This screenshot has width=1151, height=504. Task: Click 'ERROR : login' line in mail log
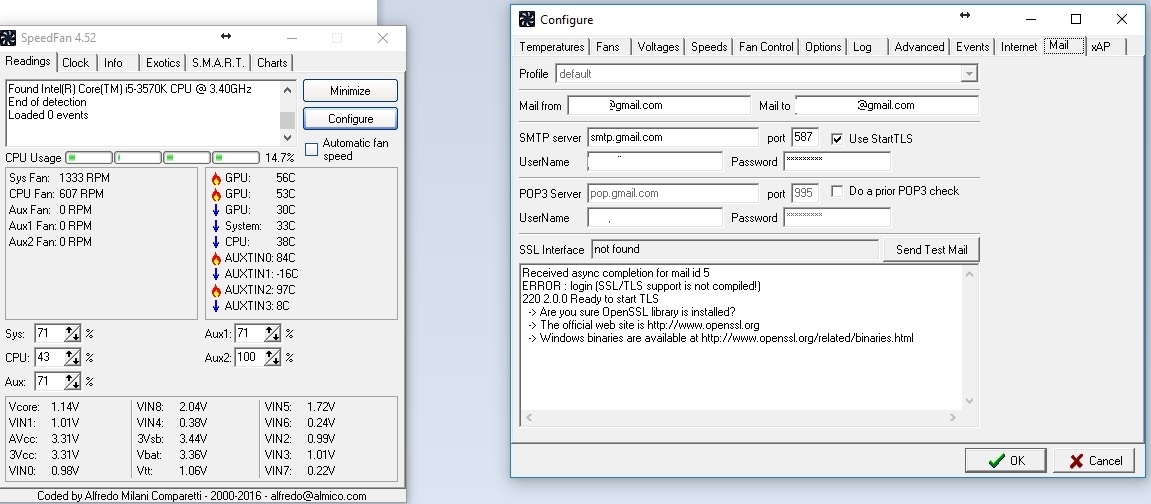(642, 286)
